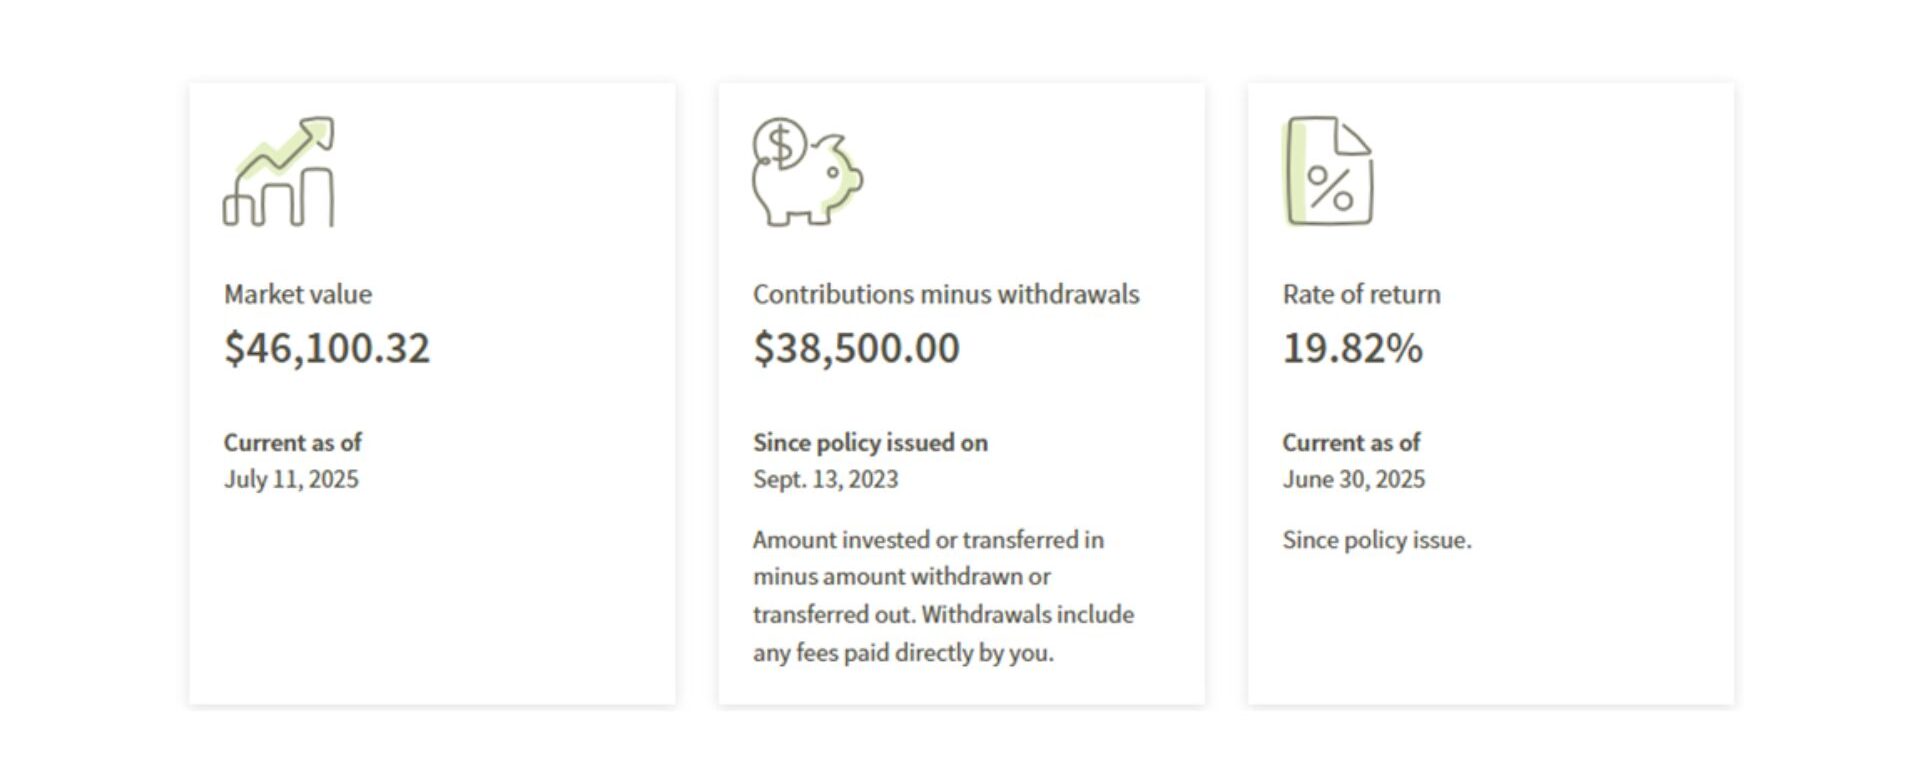Image resolution: width=1920 pixels, height=780 pixels.
Task: Click the Since policy issue. note
Action: (1377, 540)
